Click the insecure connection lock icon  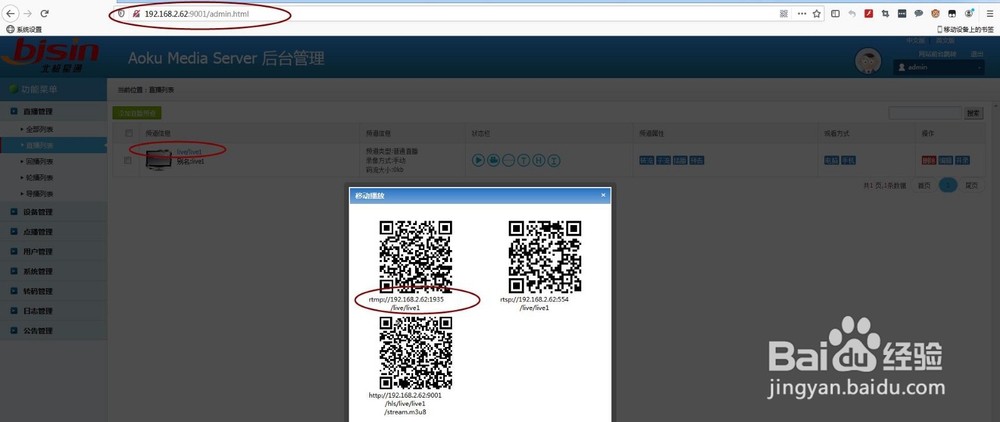(136, 13)
